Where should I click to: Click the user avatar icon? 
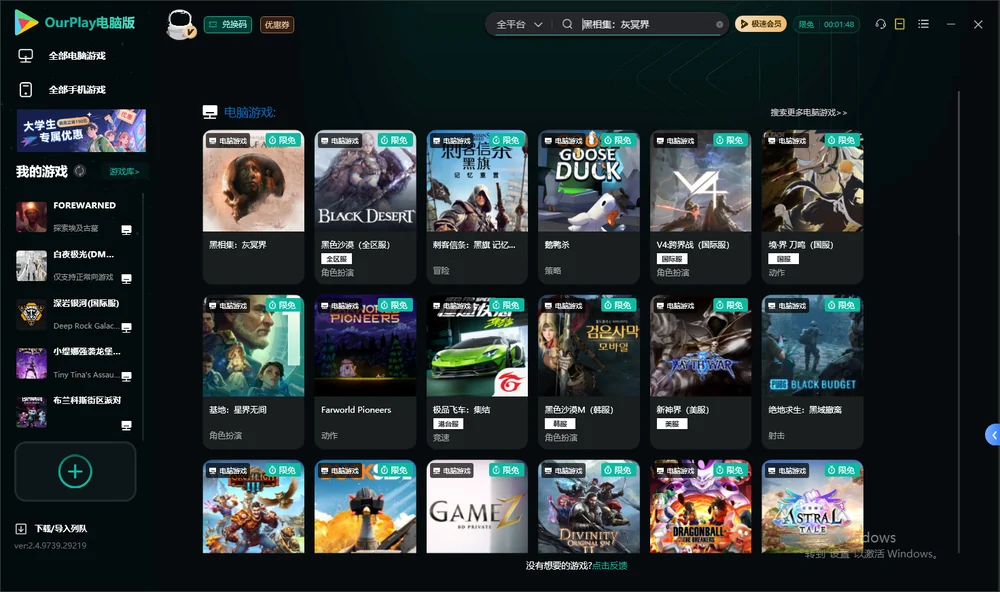(x=180, y=25)
